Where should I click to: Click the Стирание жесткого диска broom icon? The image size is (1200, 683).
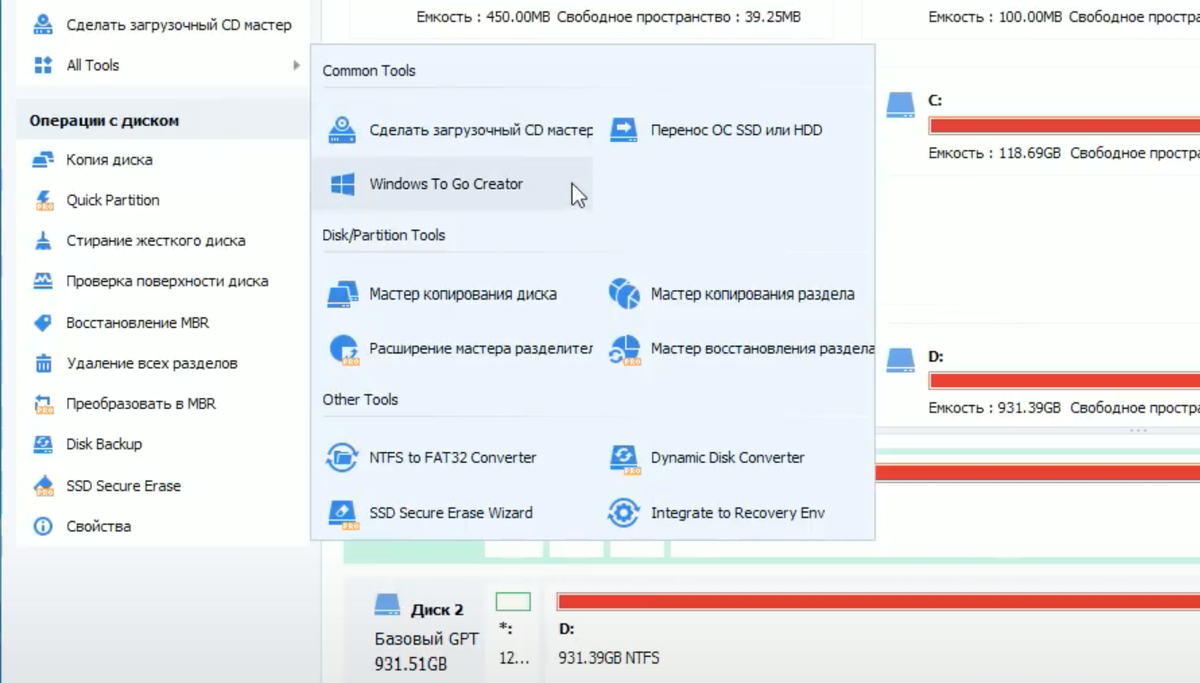(43, 241)
